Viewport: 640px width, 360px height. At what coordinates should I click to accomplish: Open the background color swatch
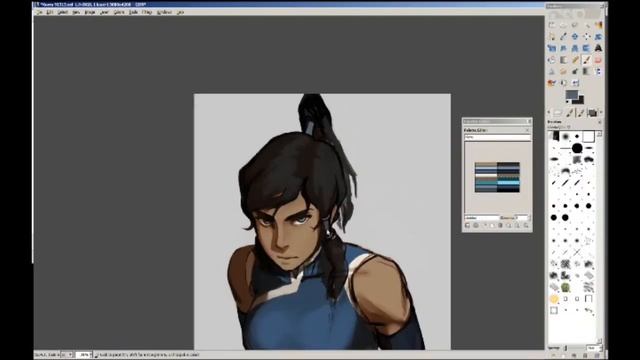581,101
